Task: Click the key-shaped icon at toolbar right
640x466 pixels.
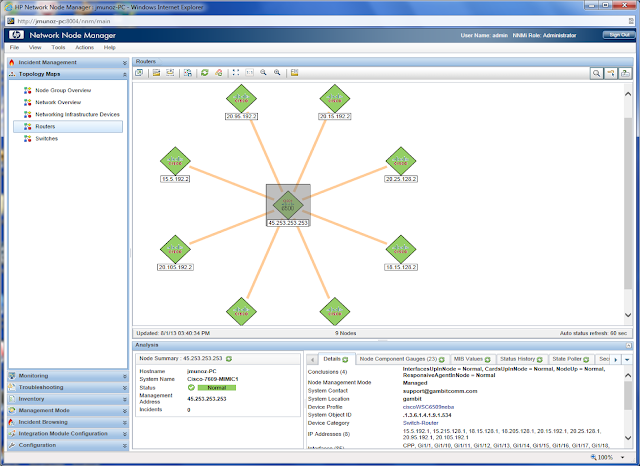Action: click(x=611, y=73)
